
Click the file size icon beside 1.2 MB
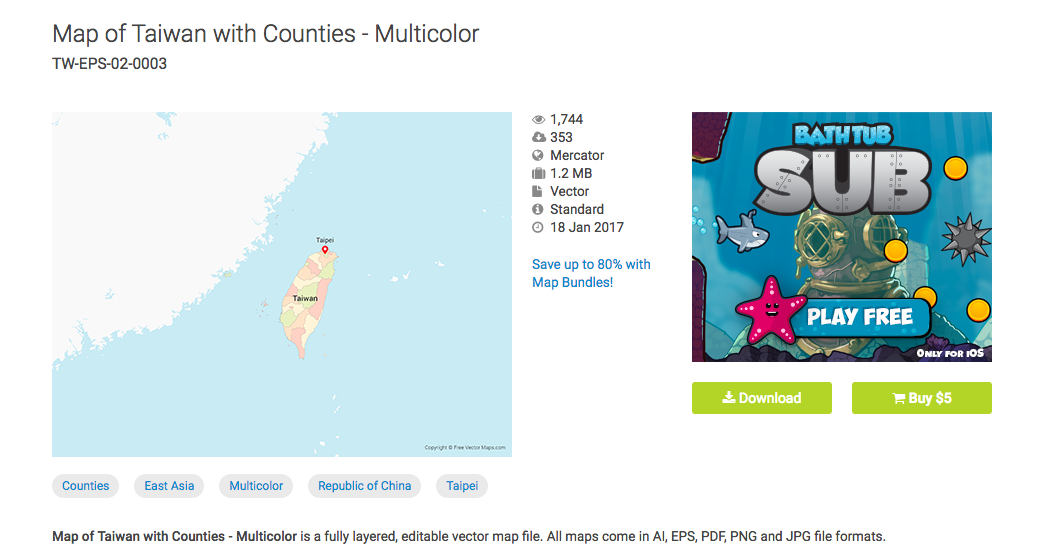[x=538, y=173]
